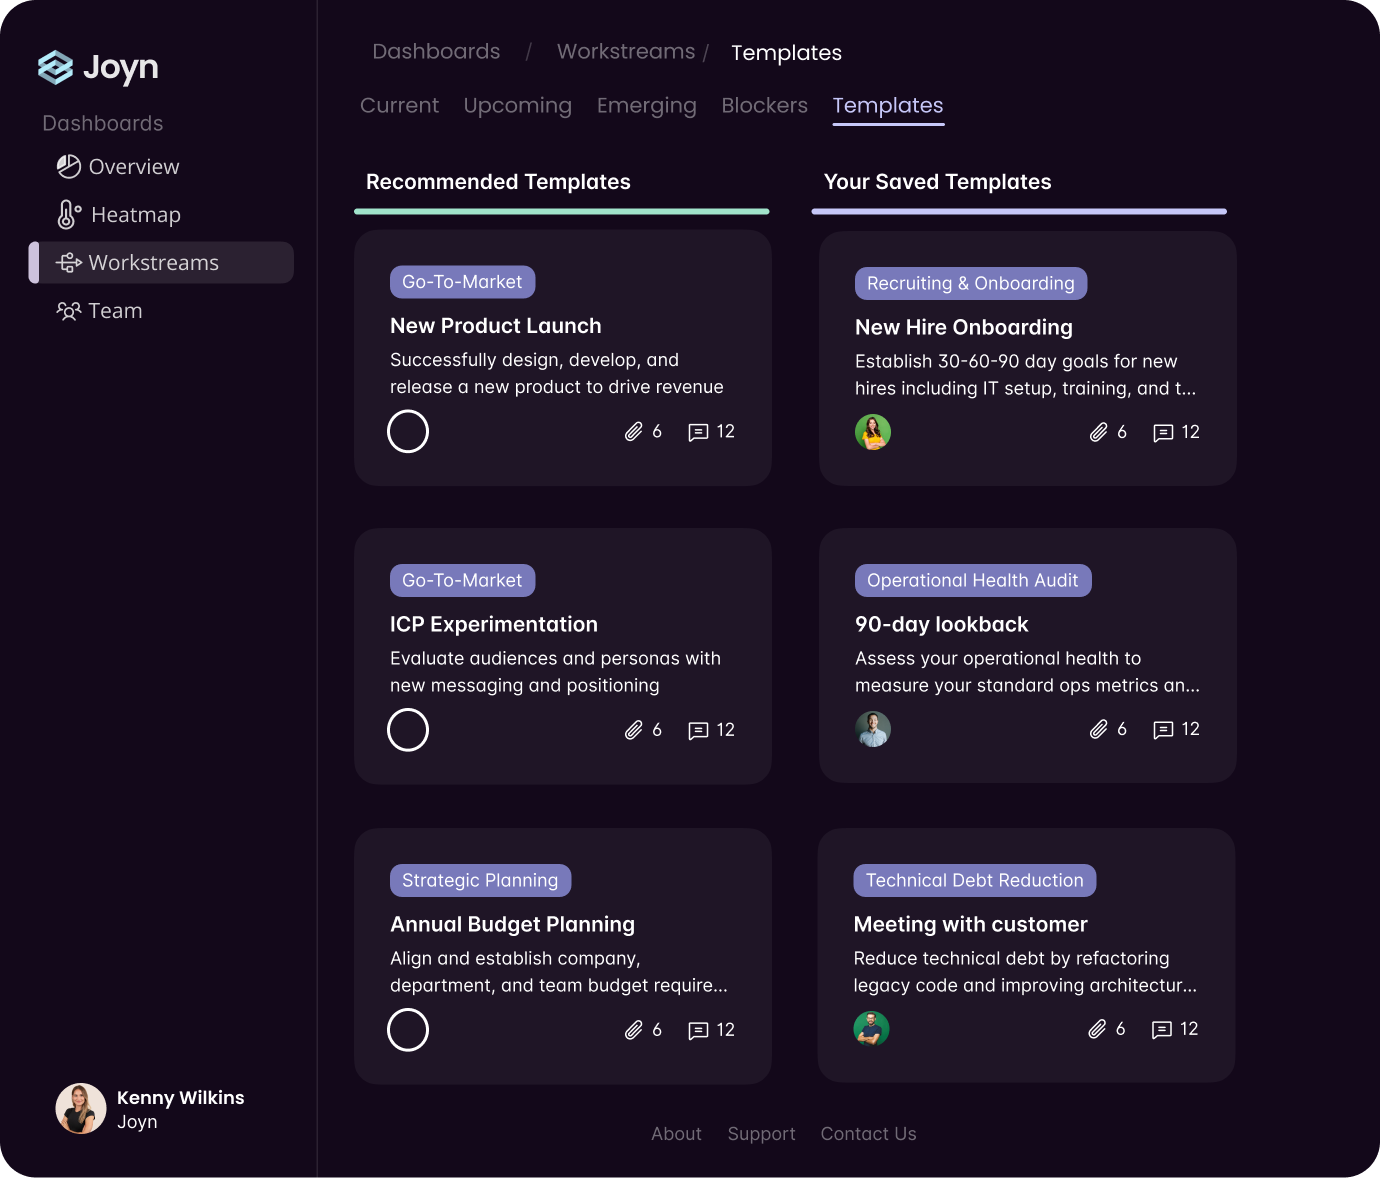
Task: Select the New Product Launch template circle
Action: [408, 431]
